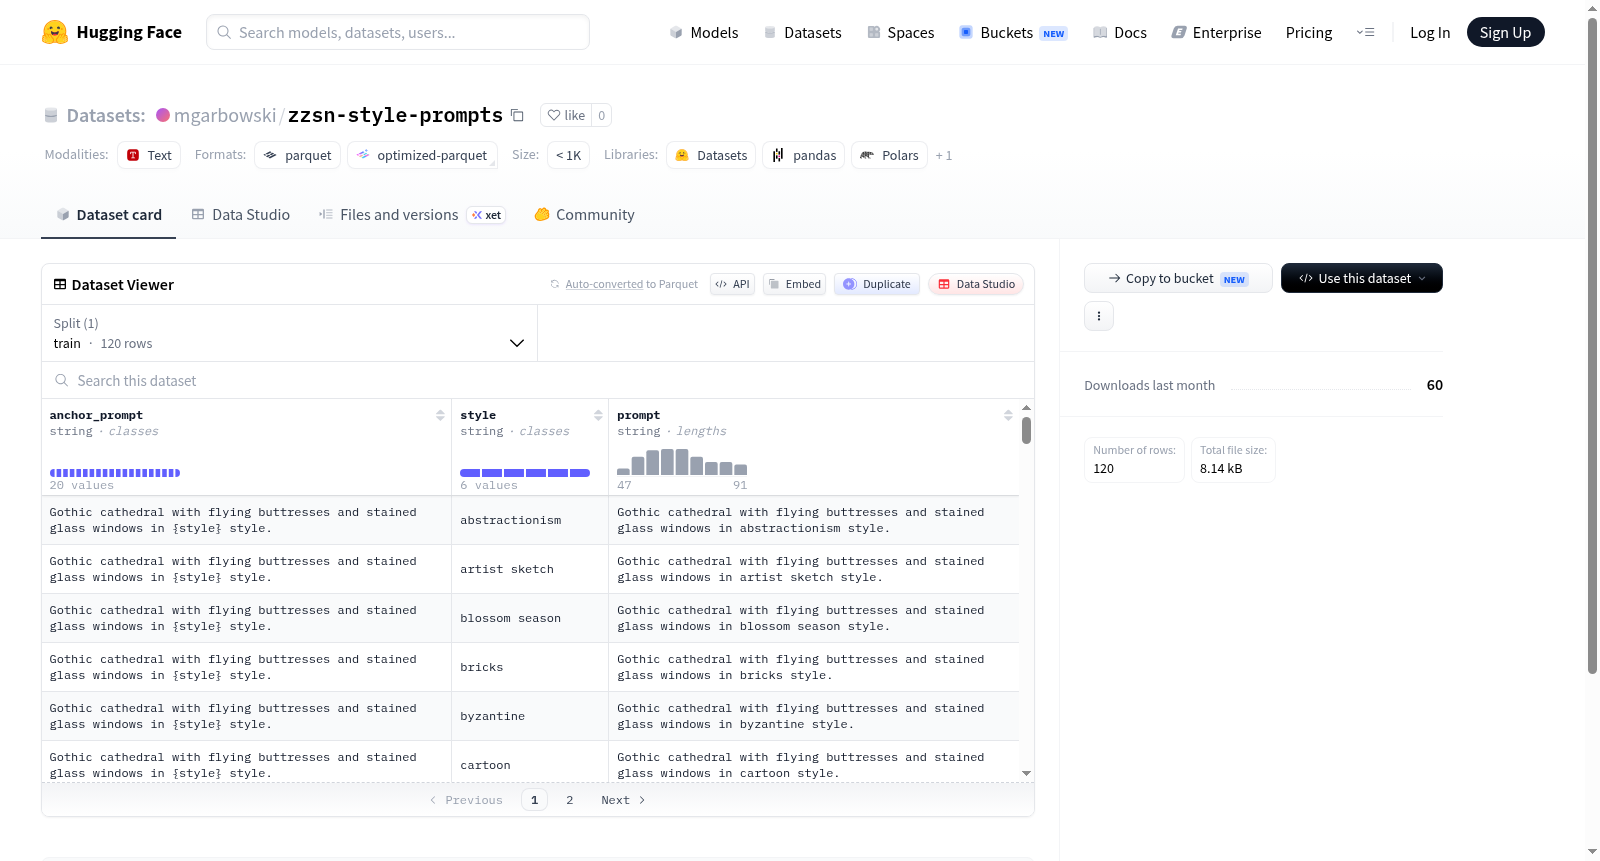This screenshot has width=1600, height=861.
Task: Select page 1 in pagination
Action: tap(535, 800)
